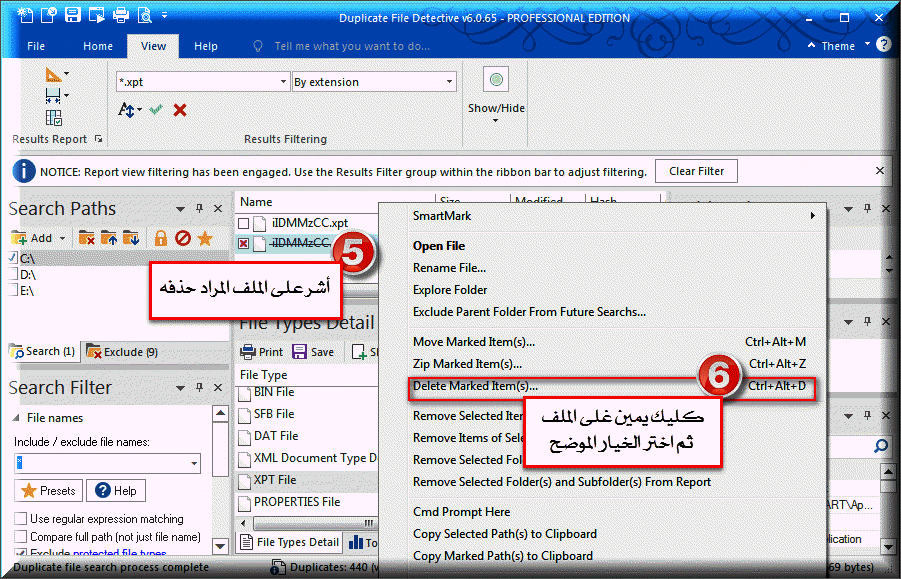Close the Search Filter panel

pyautogui.click(x=218, y=388)
